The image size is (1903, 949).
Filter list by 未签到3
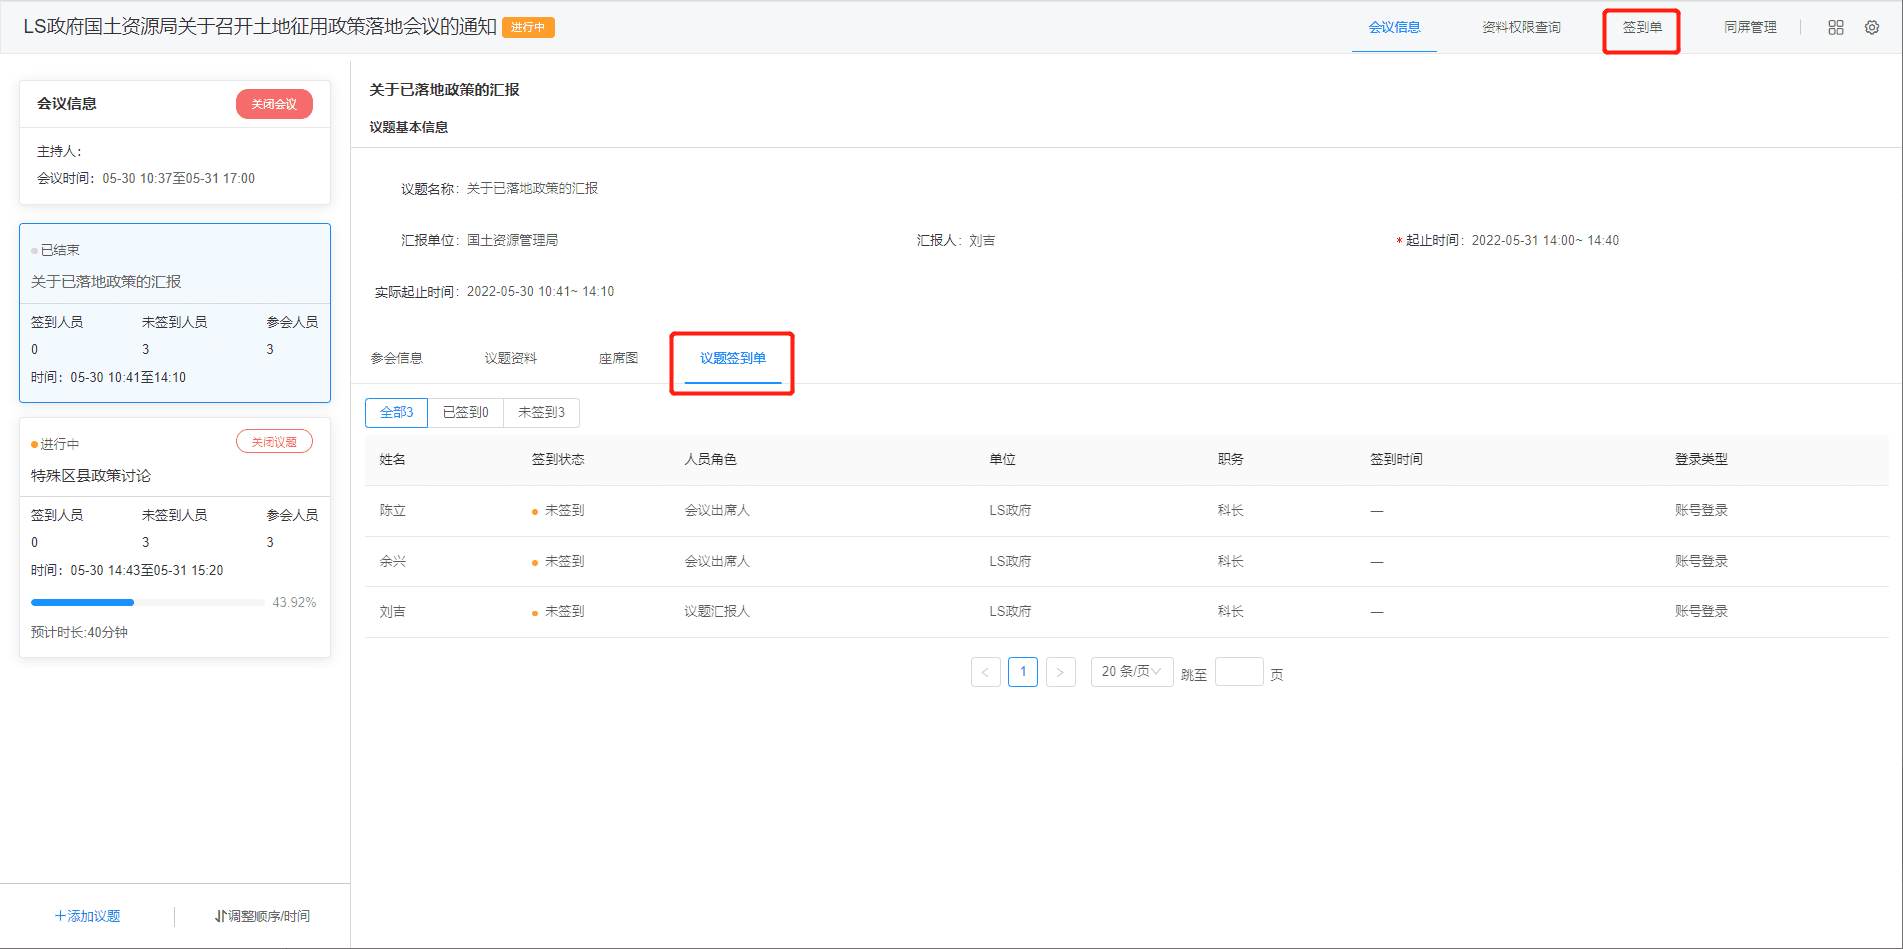pyautogui.click(x=541, y=413)
